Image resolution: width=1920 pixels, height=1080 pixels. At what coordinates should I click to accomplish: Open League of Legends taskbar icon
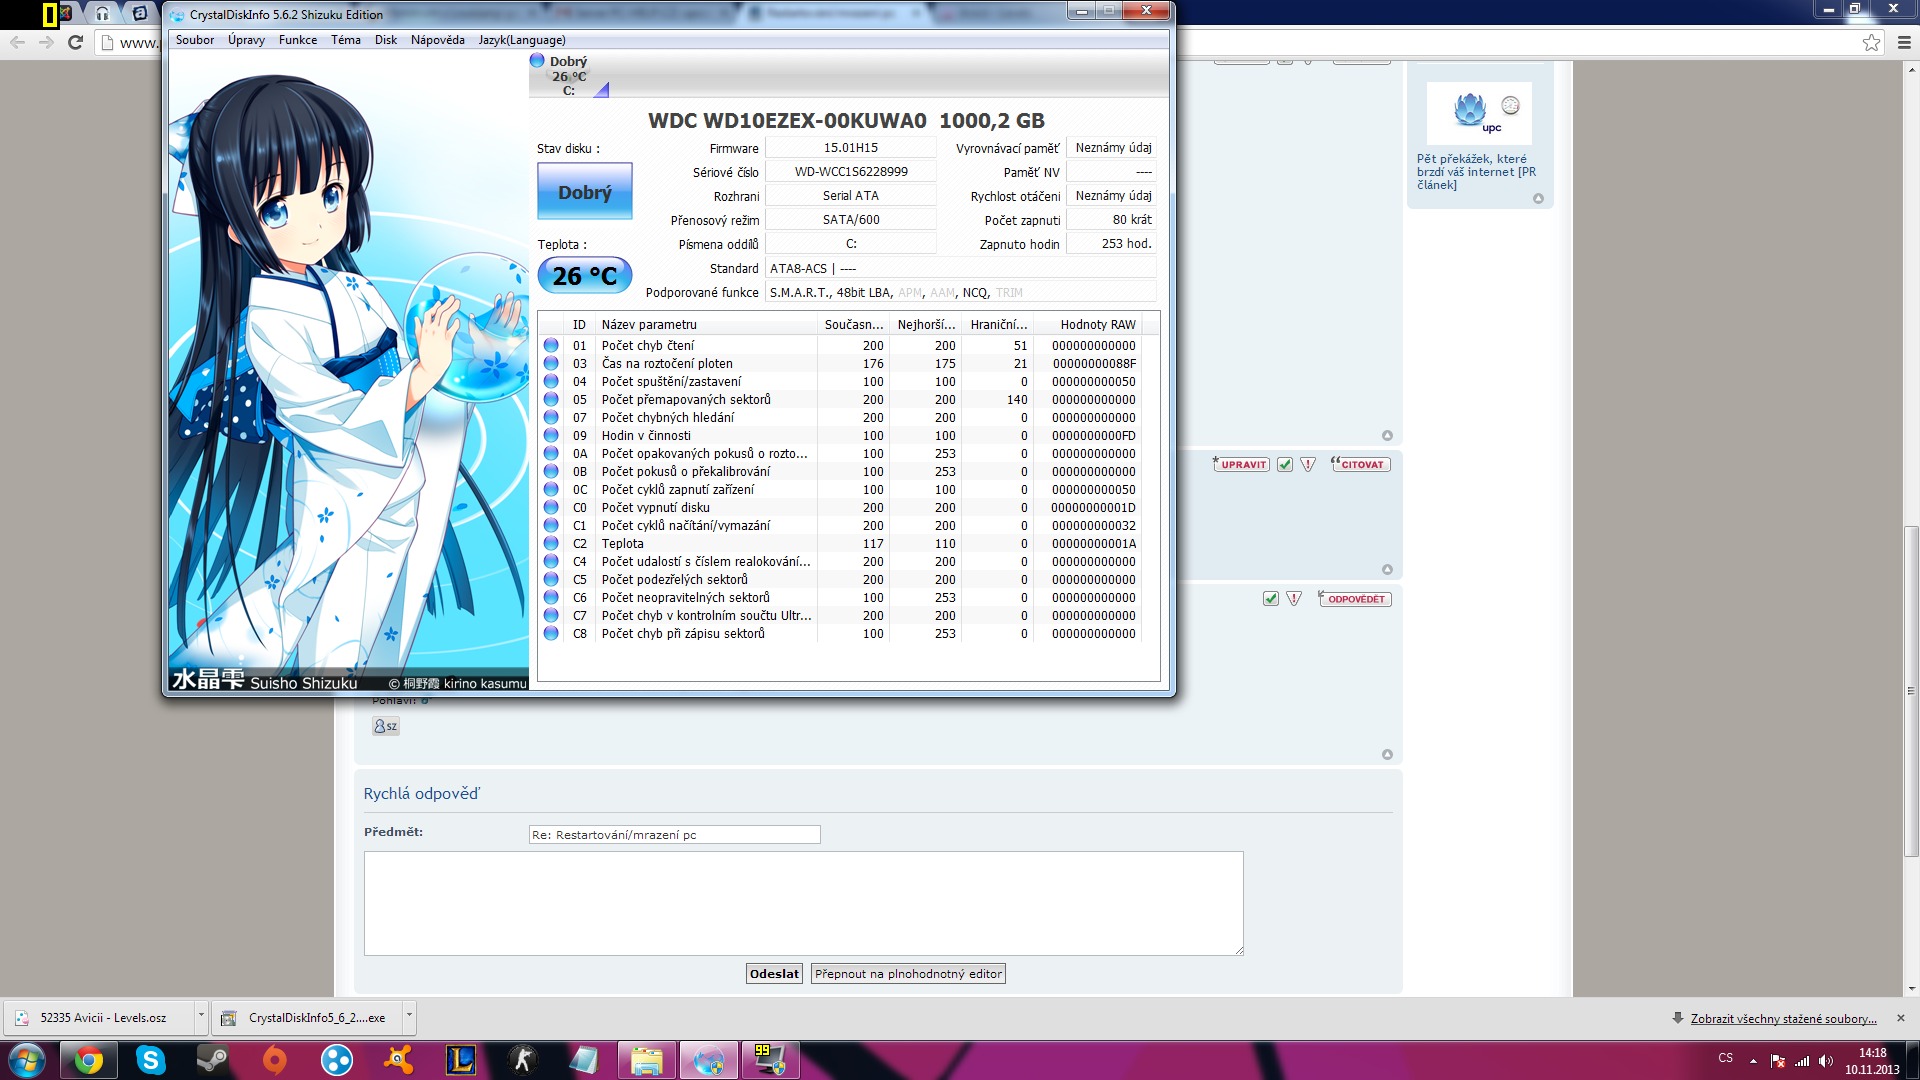pyautogui.click(x=461, y=1060)
